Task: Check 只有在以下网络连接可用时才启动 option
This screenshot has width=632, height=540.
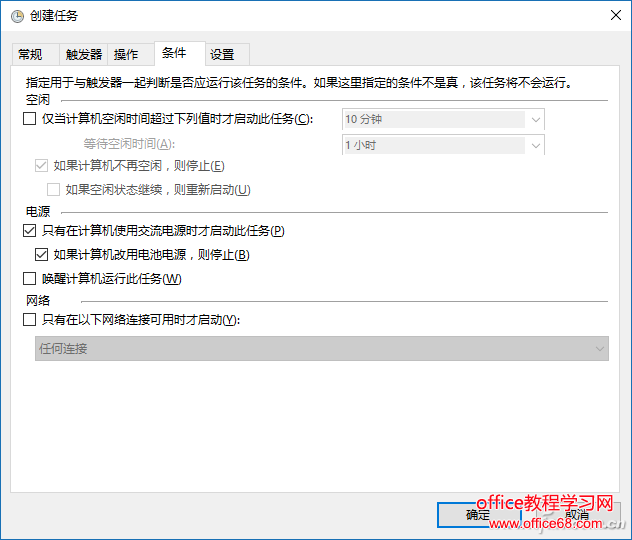Action: pos(29,320)
